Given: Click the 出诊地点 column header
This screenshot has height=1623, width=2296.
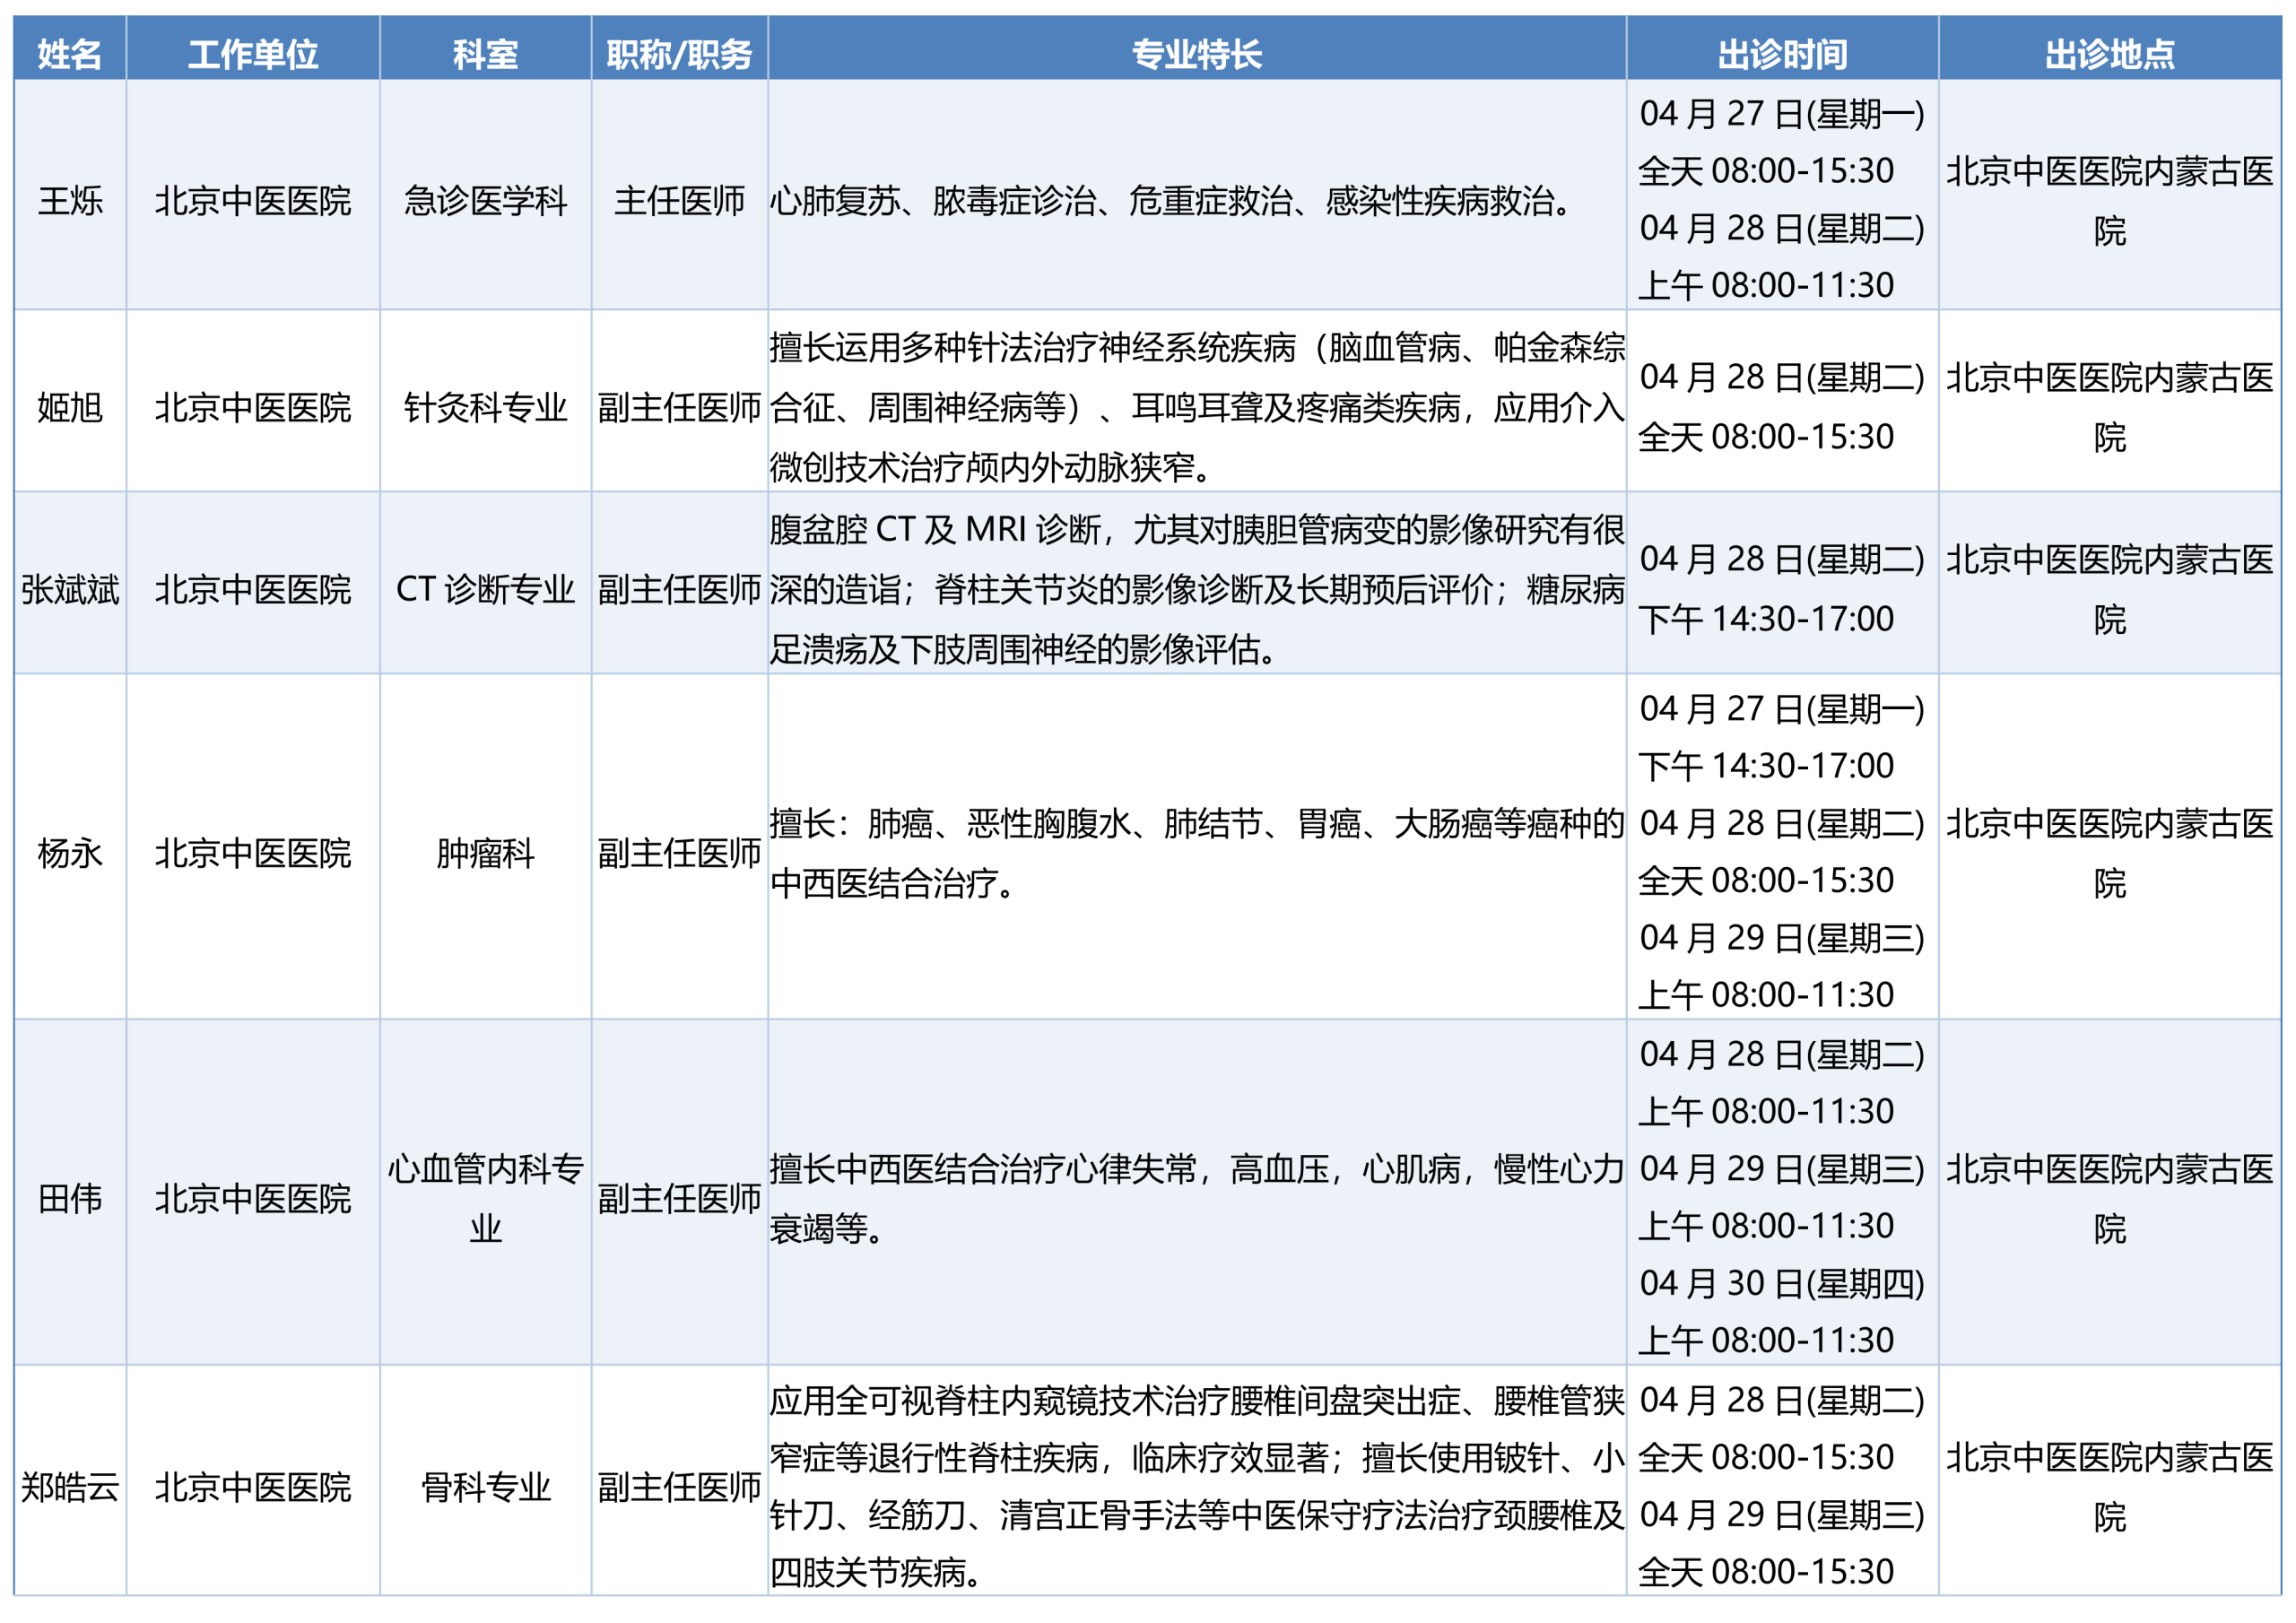Looking at the screenshot, I should (x=2109, y=53).
